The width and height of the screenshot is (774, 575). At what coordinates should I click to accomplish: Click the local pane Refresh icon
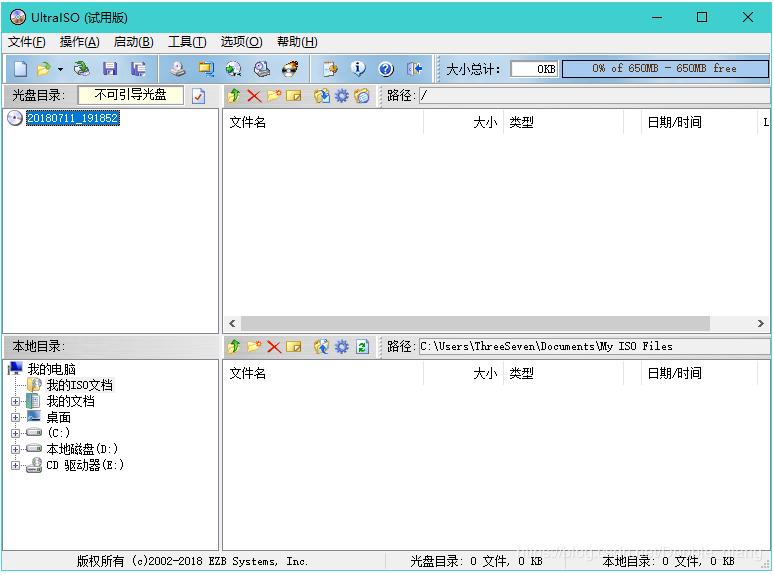tap(362, 347)
